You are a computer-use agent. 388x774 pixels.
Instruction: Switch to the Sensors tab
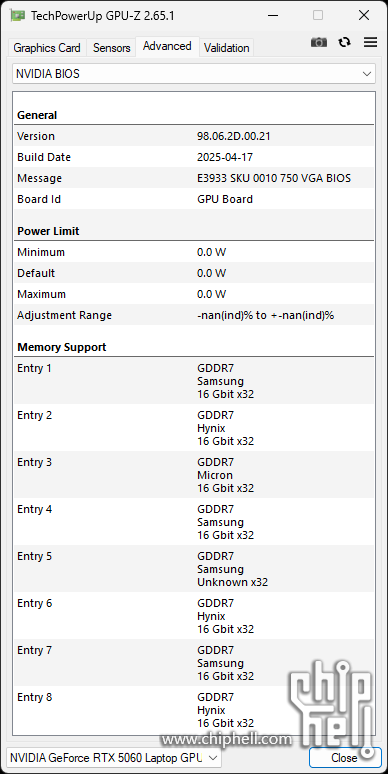pos(112,48)
